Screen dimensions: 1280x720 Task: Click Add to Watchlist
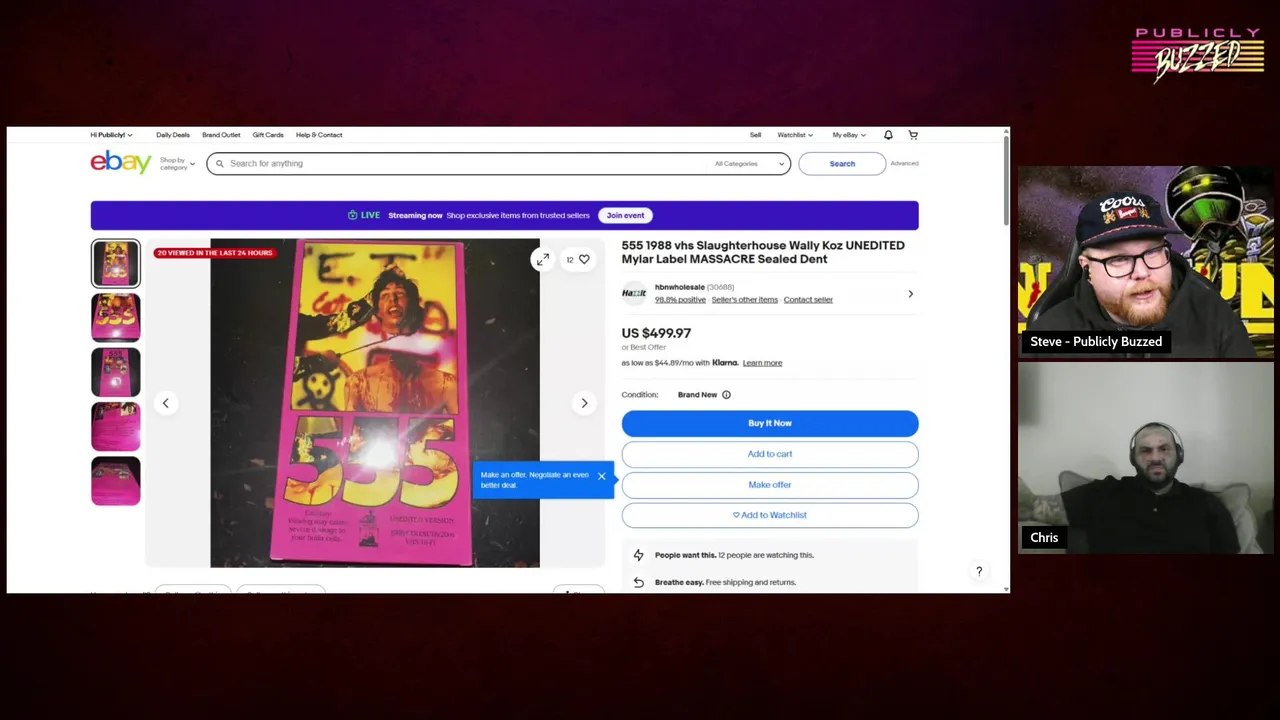pyautogui.click(x=770, y=515)
